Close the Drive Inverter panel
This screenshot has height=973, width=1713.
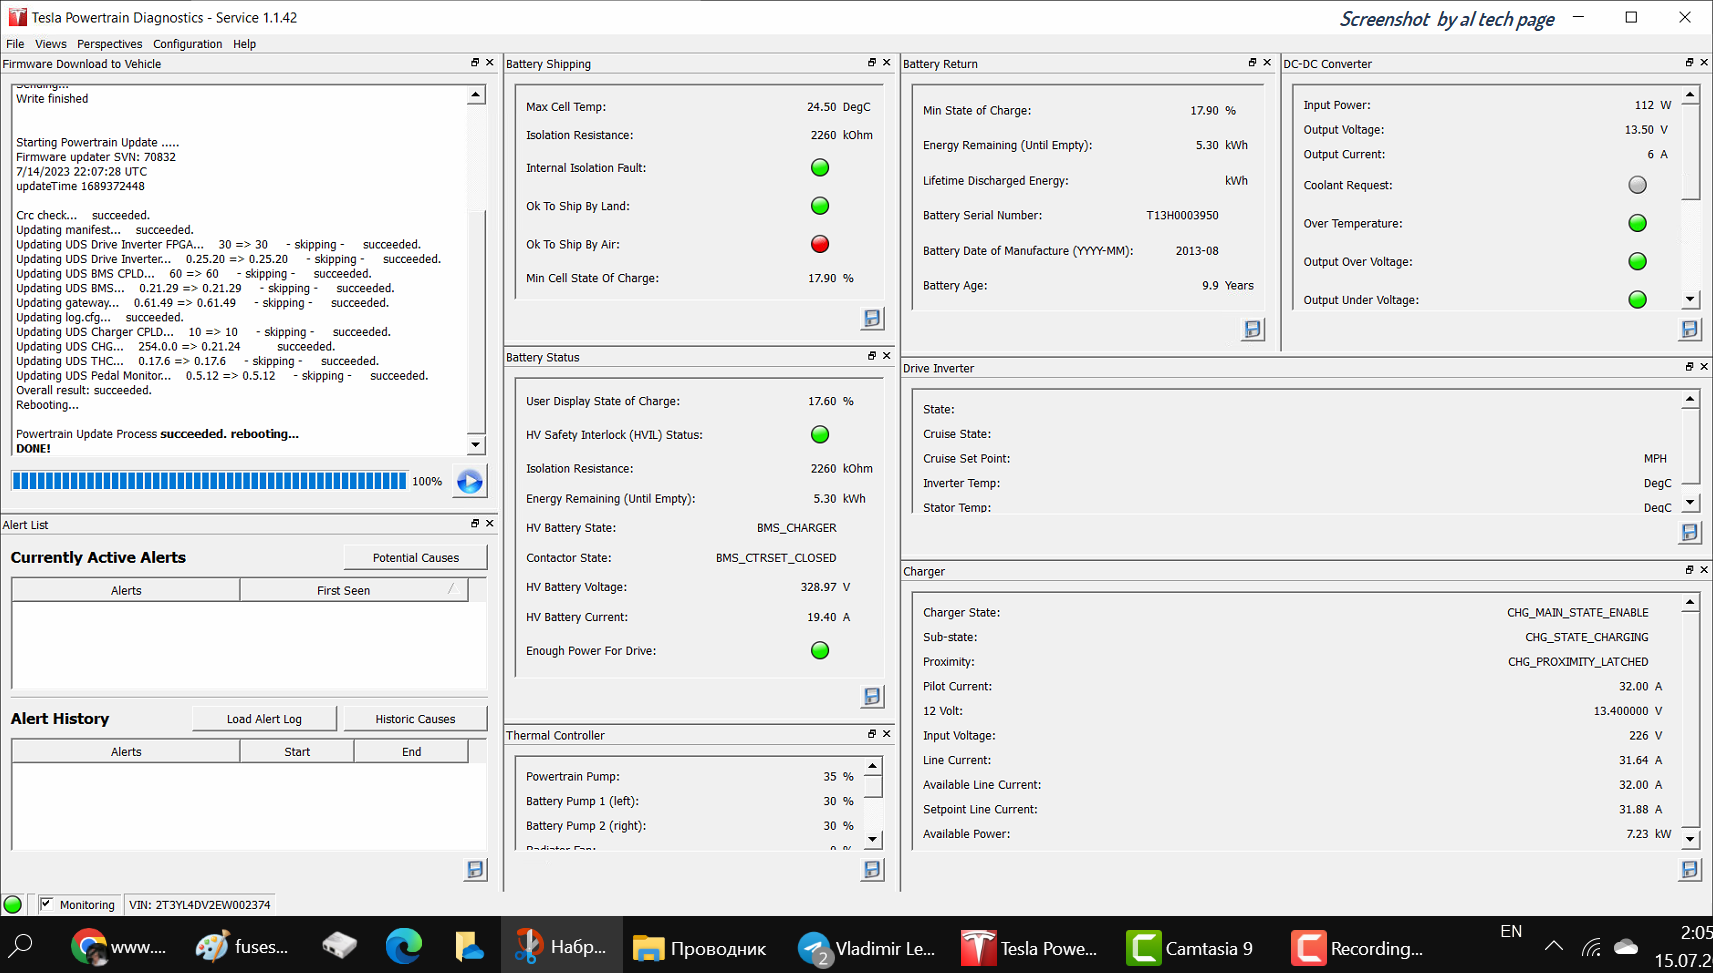coord(1704,367)
